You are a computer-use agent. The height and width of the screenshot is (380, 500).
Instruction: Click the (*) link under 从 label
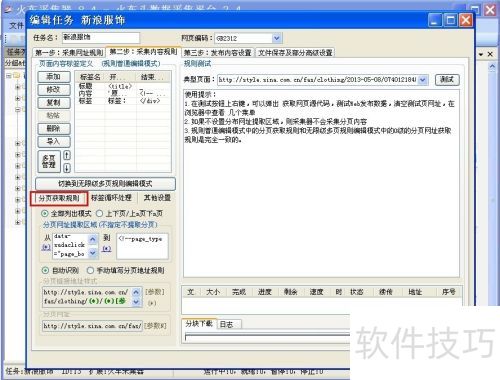coord(47,247)
